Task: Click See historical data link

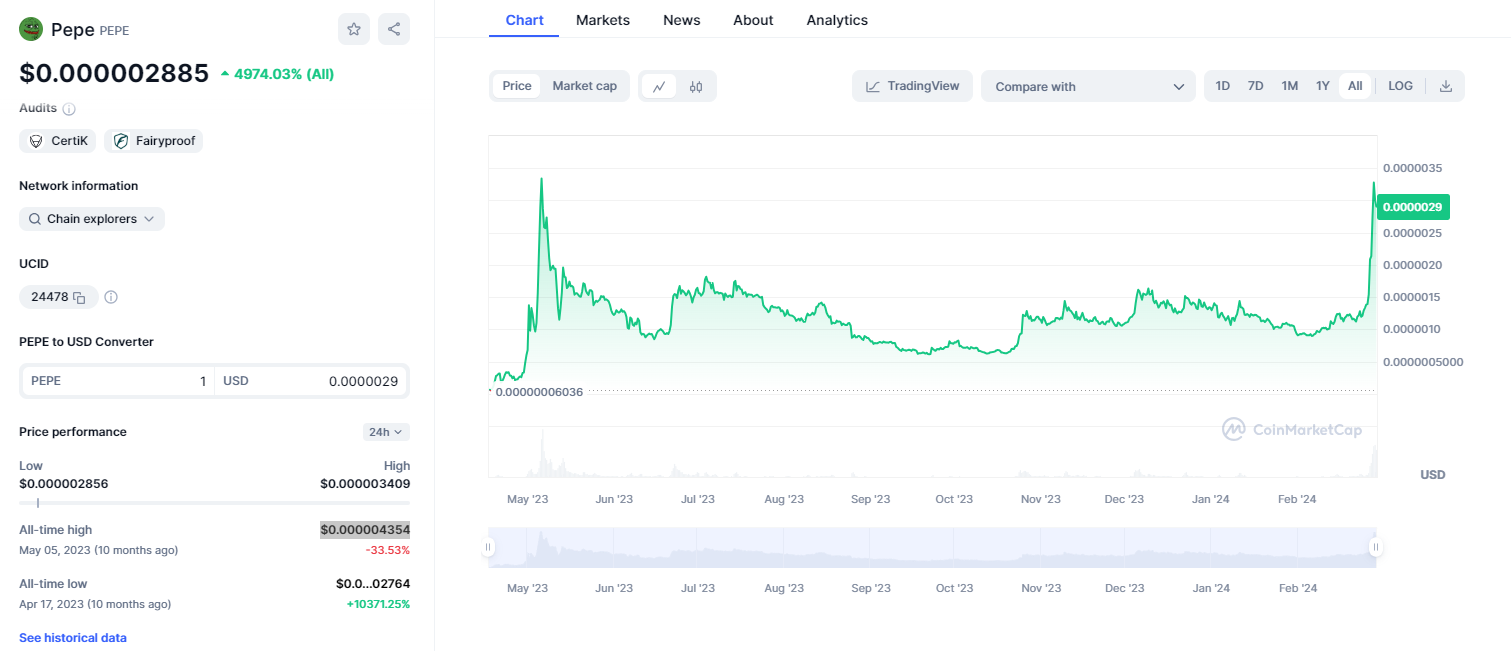Action: pos(73,637)
